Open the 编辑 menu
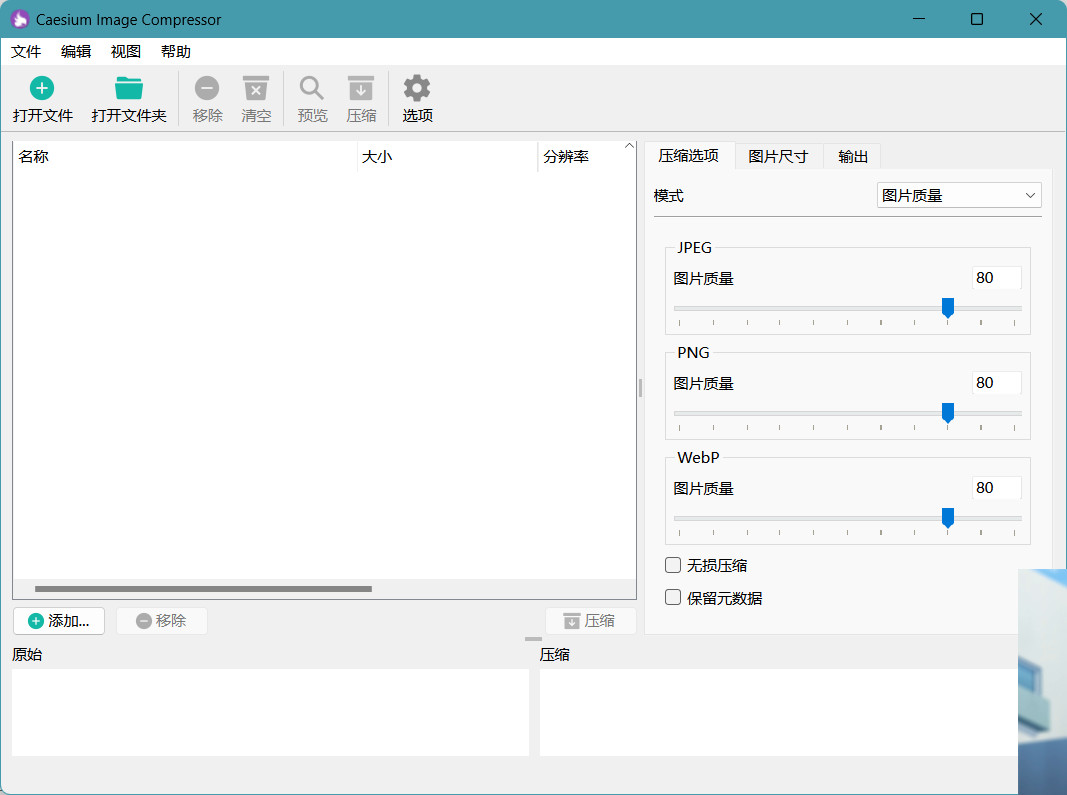Screen dimensions: 1067x795 point(76,52)
